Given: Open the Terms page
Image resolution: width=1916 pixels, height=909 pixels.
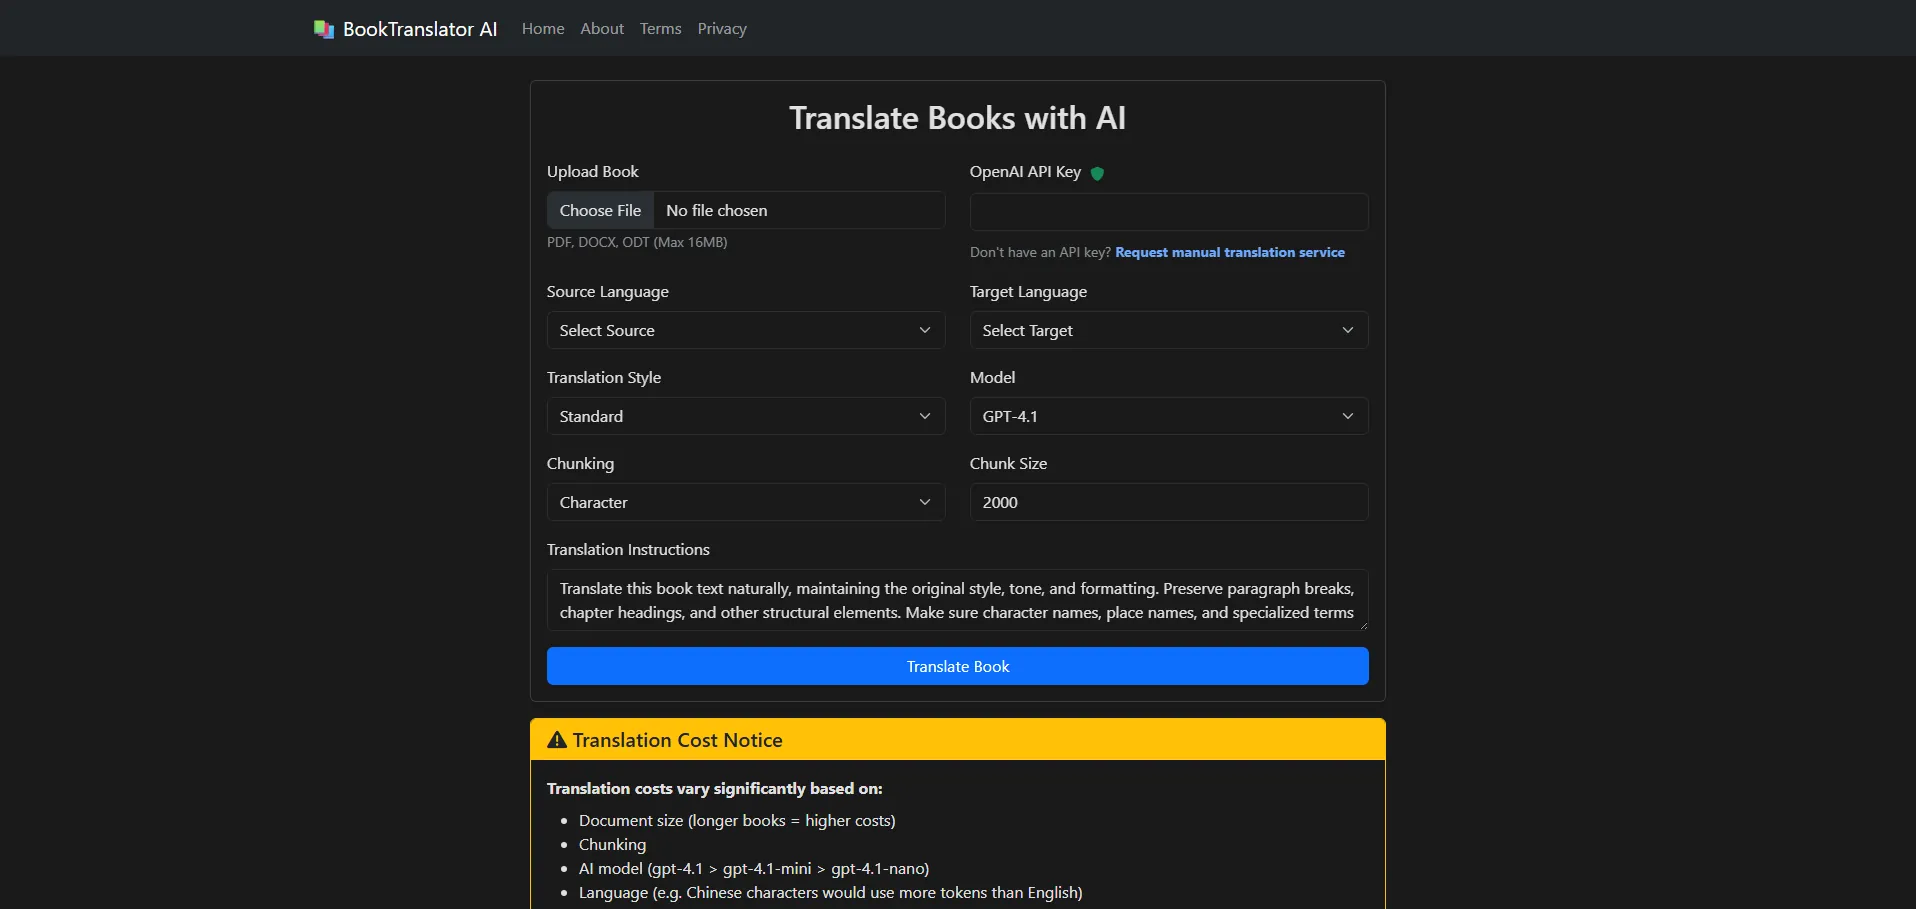Looking at the screenshot, I should coord(660,29).
